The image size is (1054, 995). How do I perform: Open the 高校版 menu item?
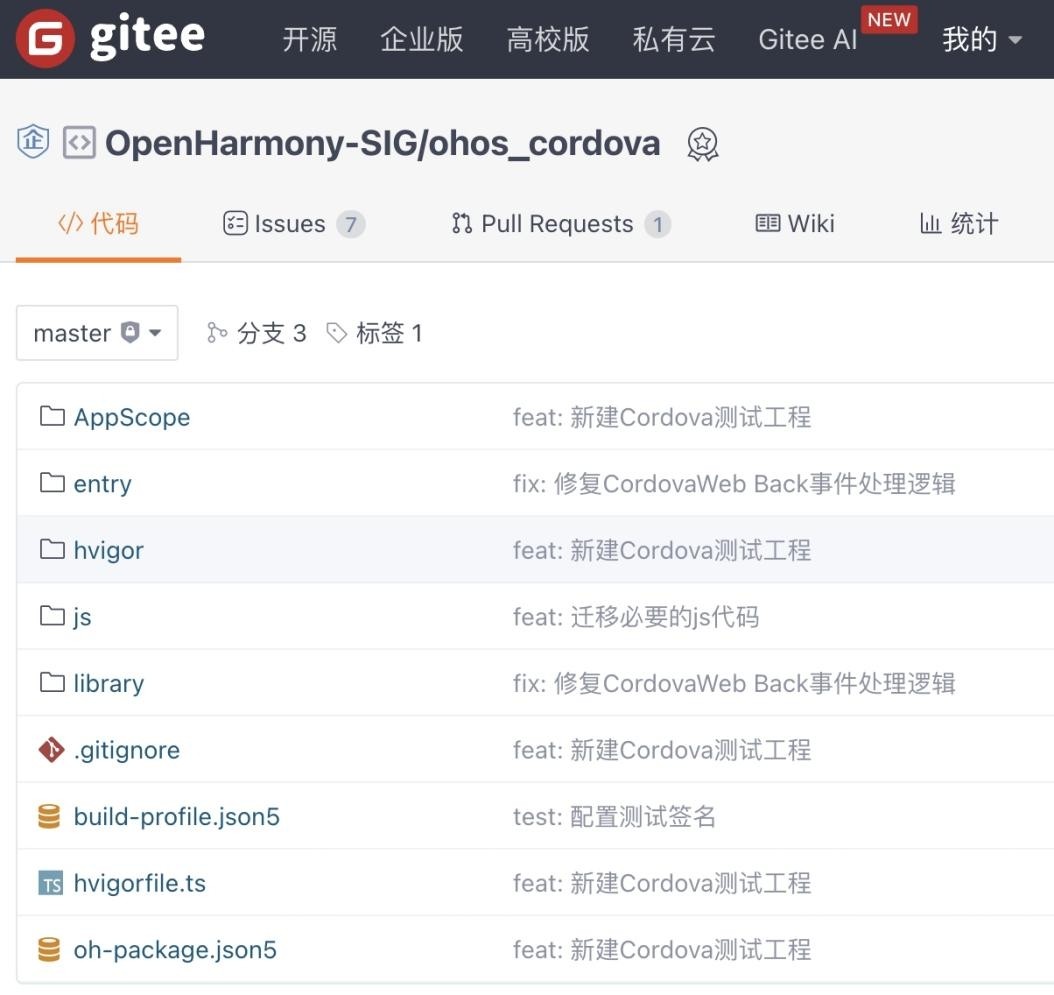[548, 39]
